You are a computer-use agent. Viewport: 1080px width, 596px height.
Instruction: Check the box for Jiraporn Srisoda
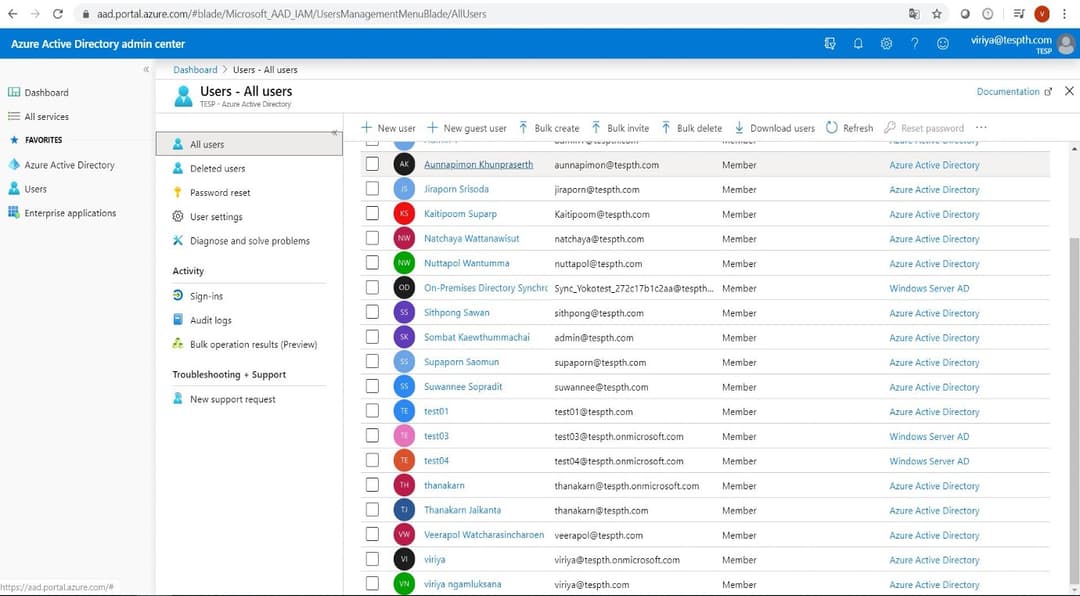373,188
